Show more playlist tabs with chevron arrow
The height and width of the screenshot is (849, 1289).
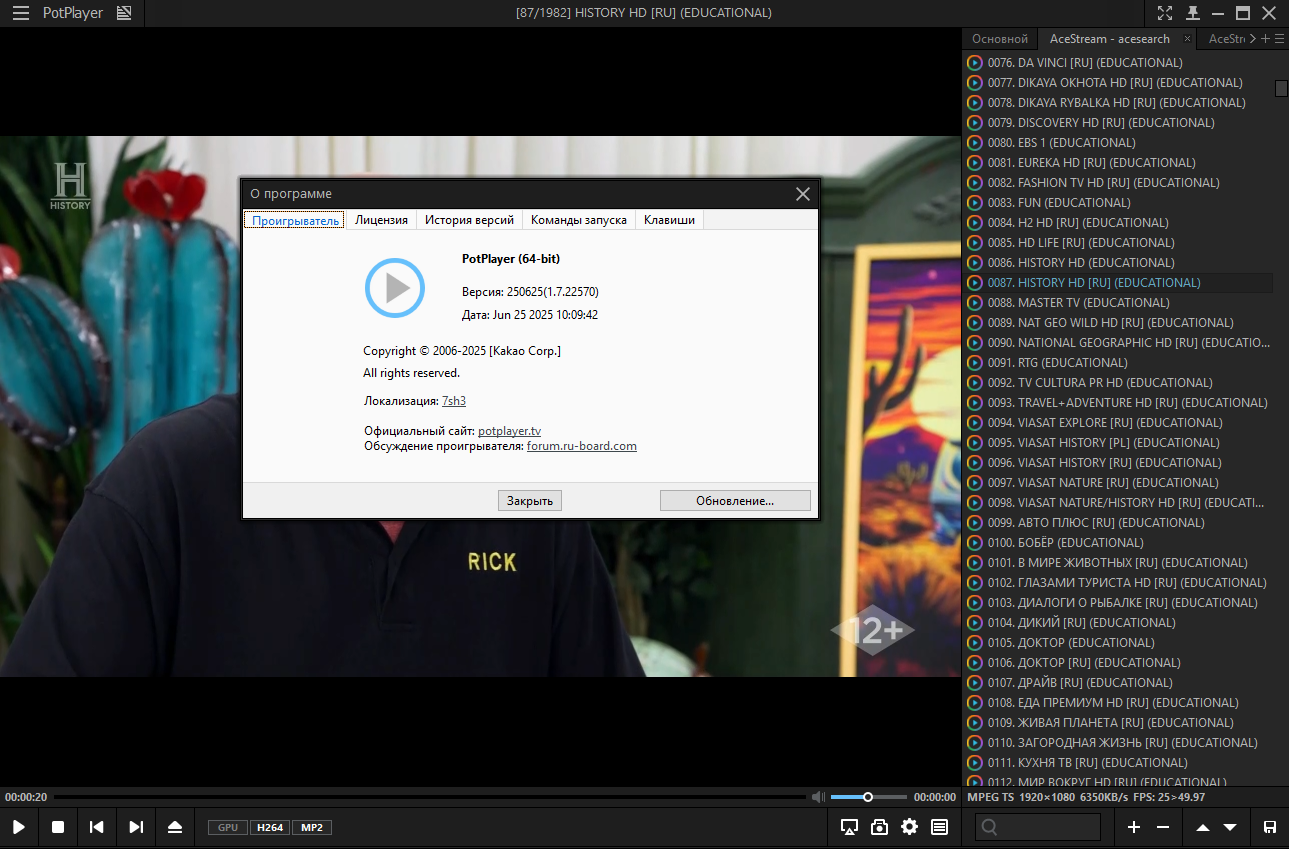[1253, 39]
